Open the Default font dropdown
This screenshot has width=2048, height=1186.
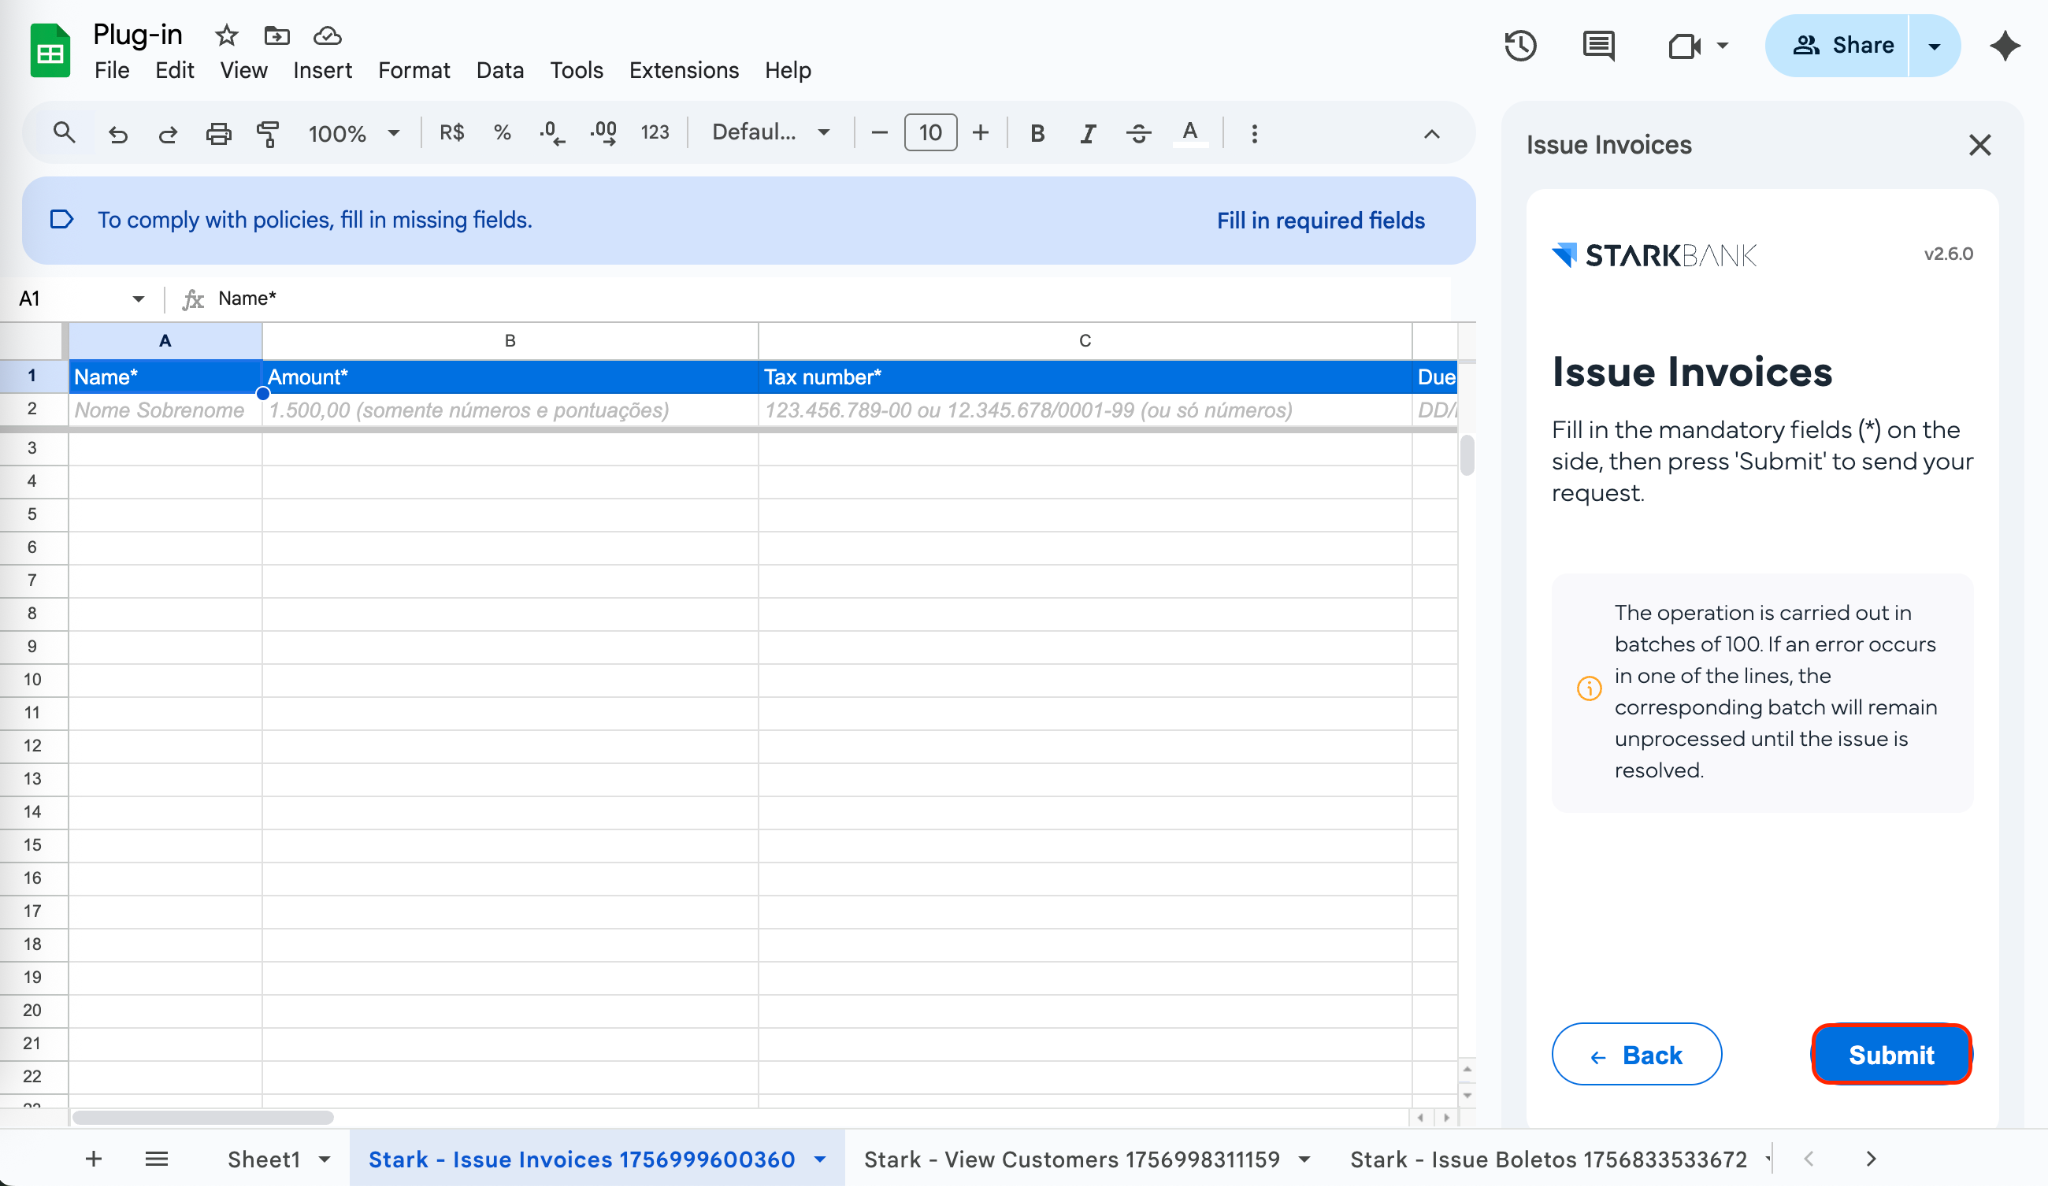tap(770, 133)
